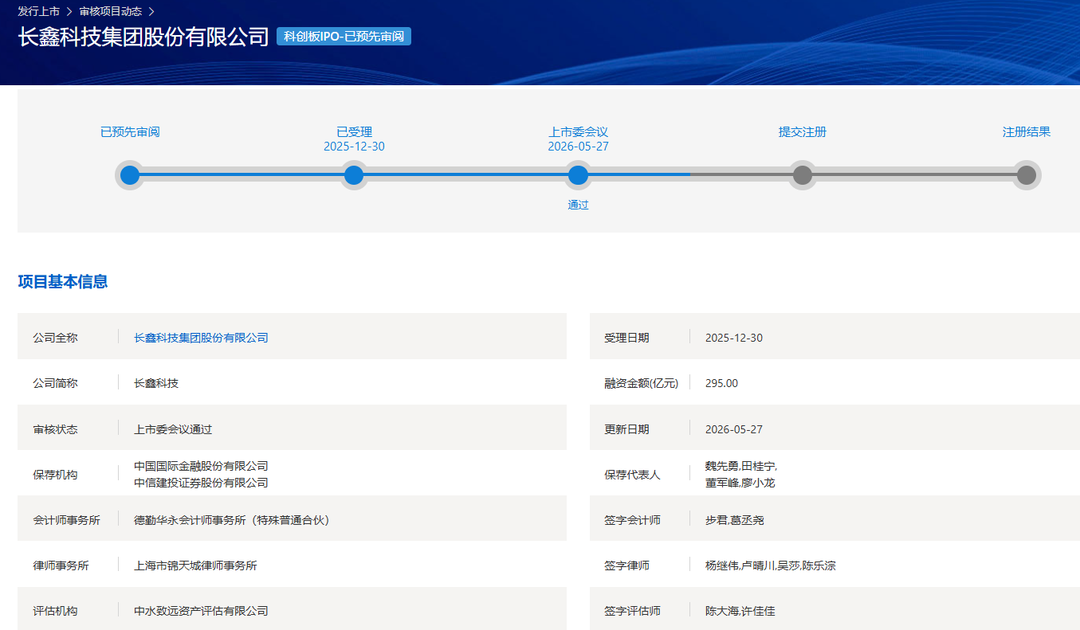Viewport: 1080px width, 630px height.
Task: Click the 科创板IPO-已预先审阅 status badge
Action: (344, 36)
